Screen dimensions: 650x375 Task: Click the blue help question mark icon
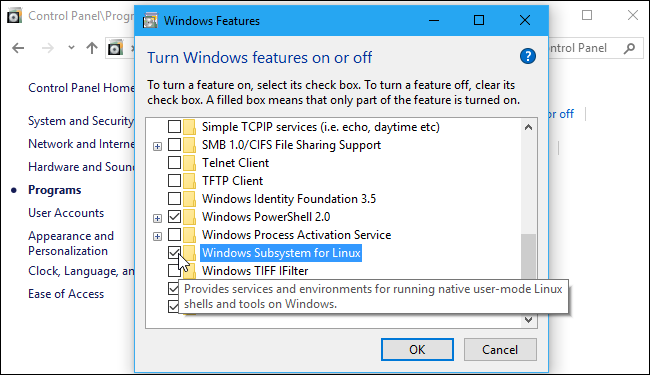[528, 56]
